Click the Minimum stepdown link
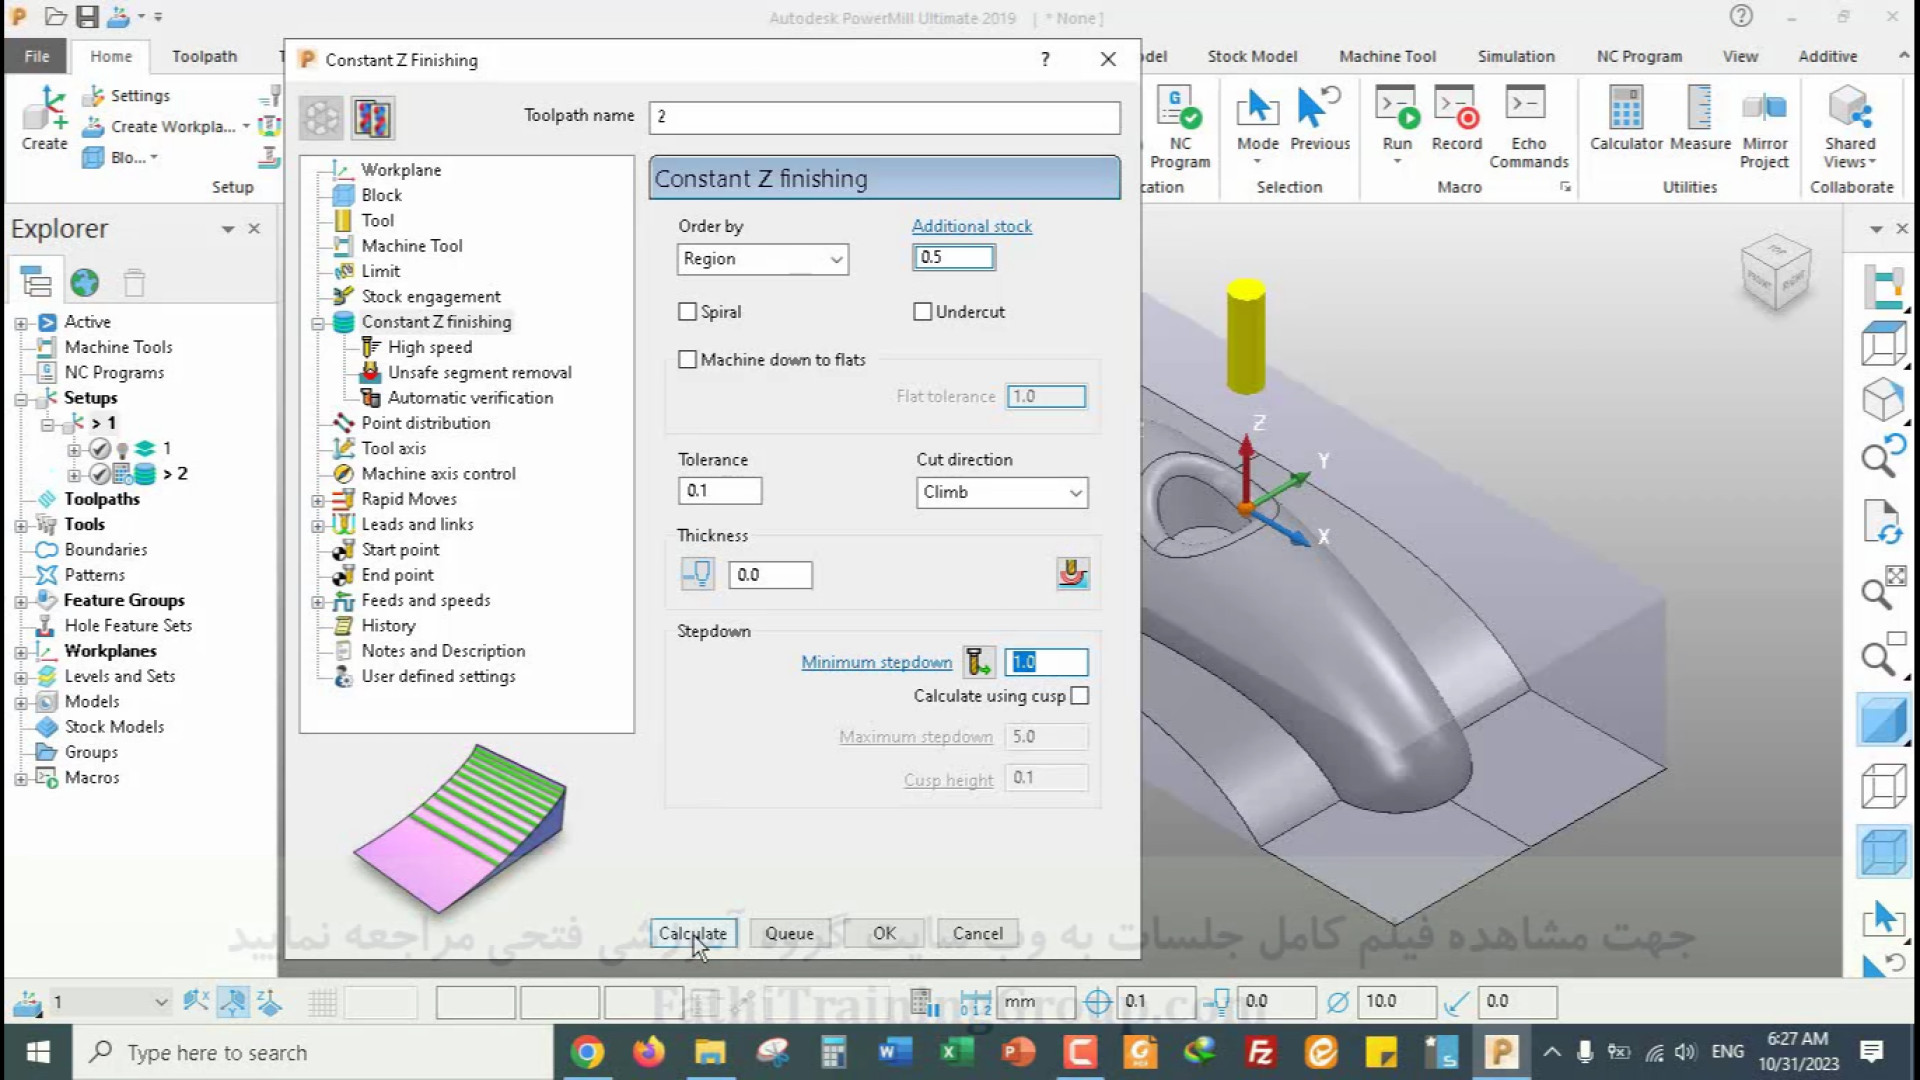Viewport: 1920px width, 1080px height. coord(876,662)
